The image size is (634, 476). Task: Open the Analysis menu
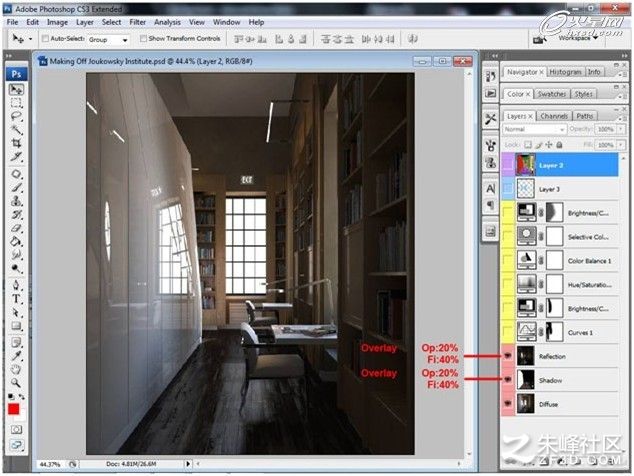tap(167, 22)
